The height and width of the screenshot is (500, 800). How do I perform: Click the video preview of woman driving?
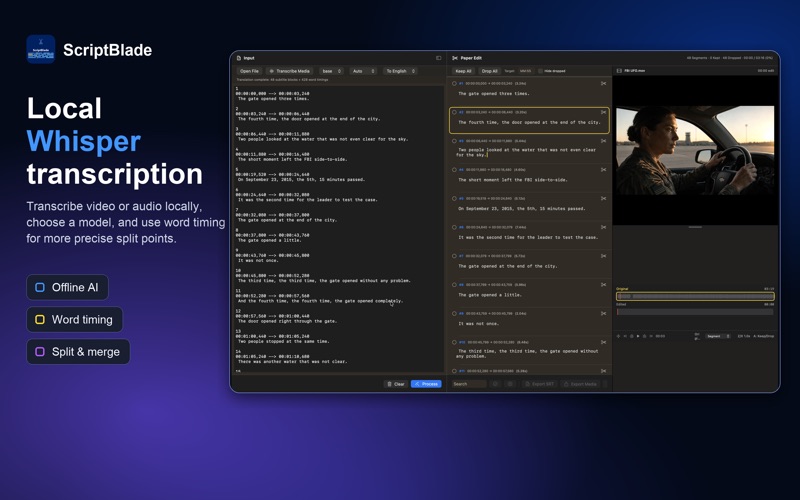(x=695, y=151)
